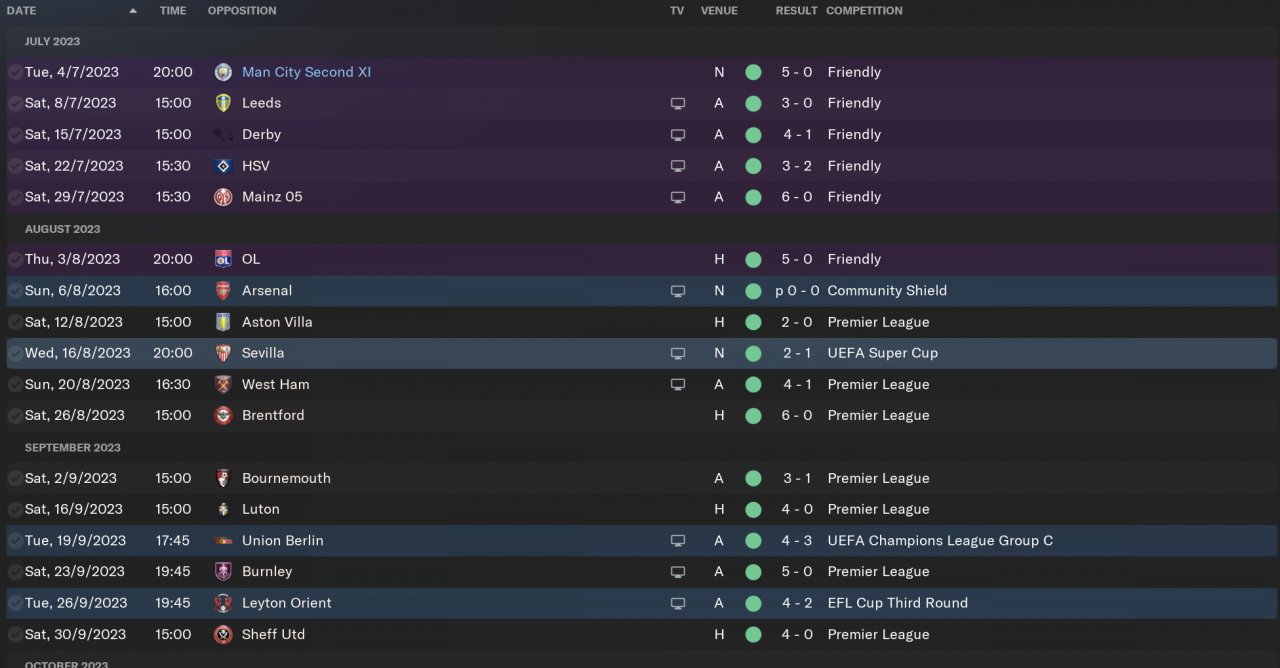Click the Arsenal club crest

[x=223, y=291]
